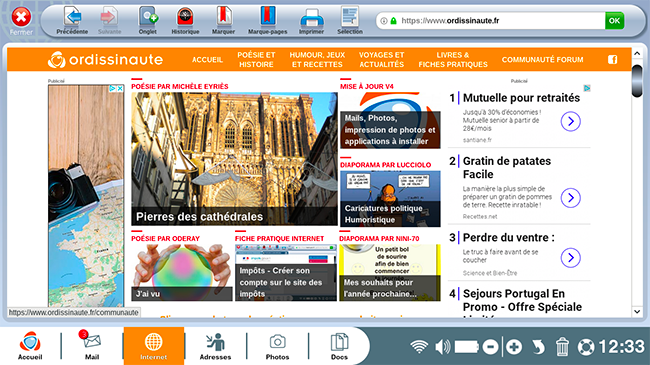Activate the Sélection tool
Screen dimensions: 650x365
click(x=350, y=21)
